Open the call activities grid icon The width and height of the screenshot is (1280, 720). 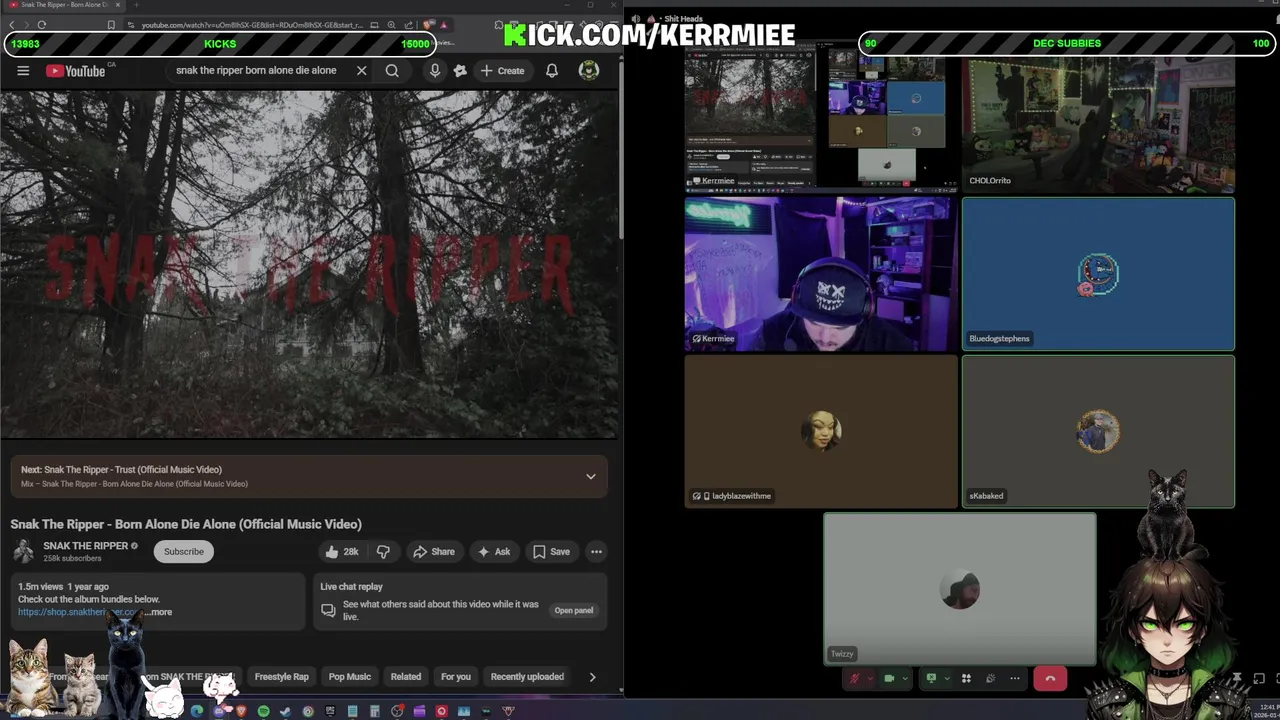point(966,678)
